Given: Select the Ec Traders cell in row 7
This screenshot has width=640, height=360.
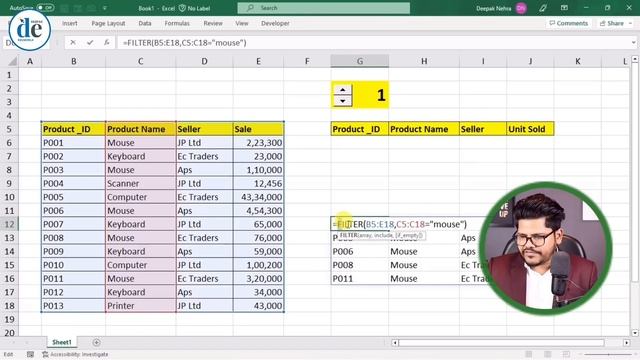Looking at the screenshot, I should [204, 156].
